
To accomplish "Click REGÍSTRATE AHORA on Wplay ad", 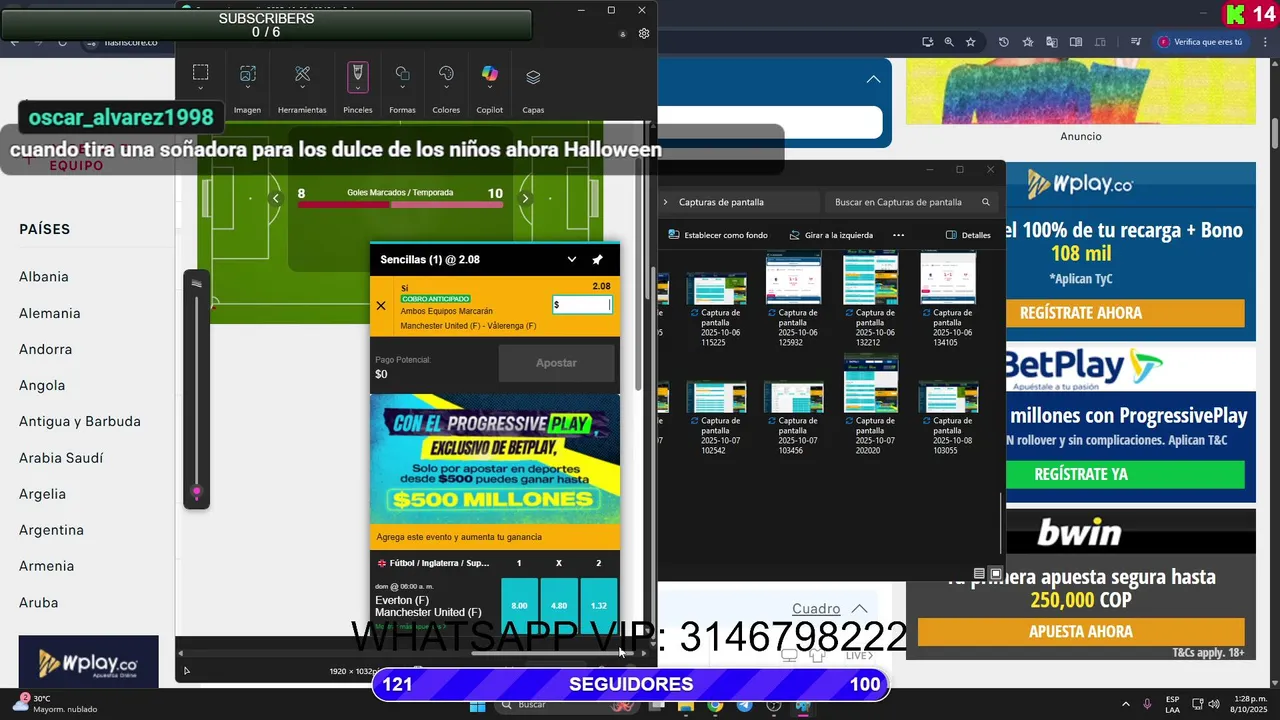I will point(1081,313).
